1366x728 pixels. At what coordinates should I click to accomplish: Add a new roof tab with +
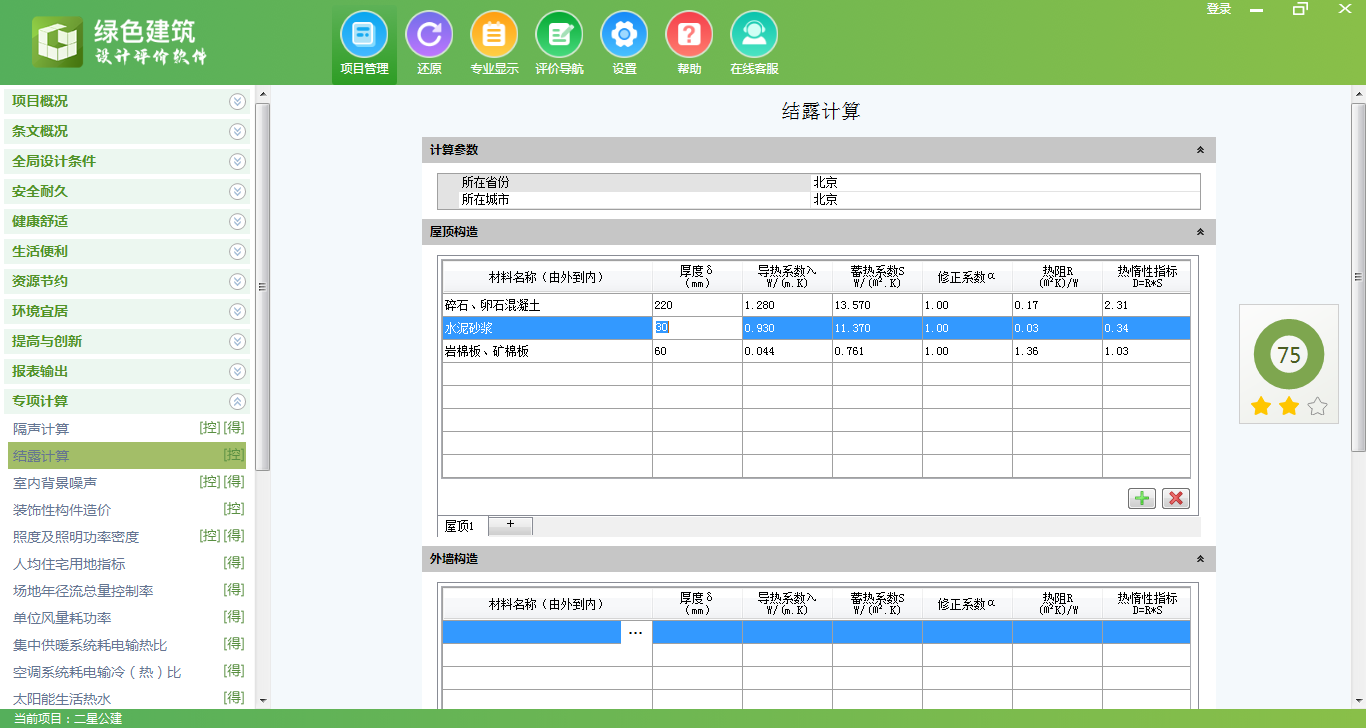coord(510,525)
